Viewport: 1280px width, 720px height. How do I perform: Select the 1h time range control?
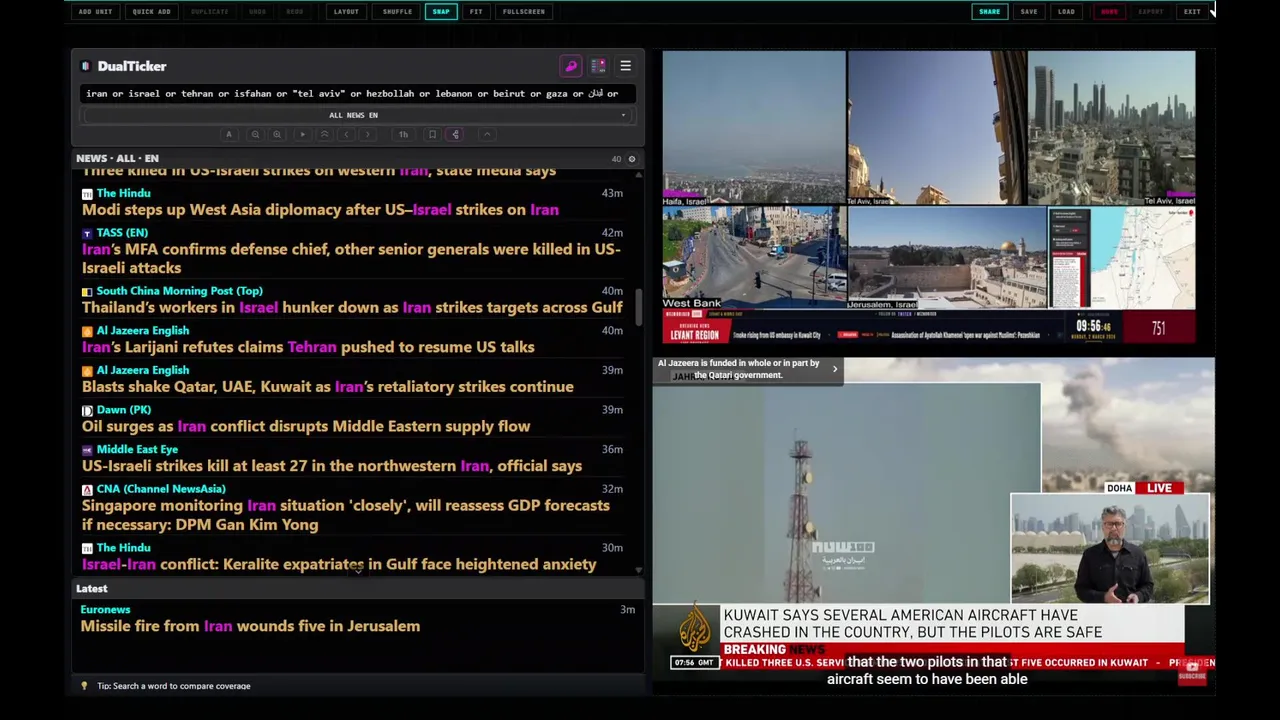pos(403,134)
